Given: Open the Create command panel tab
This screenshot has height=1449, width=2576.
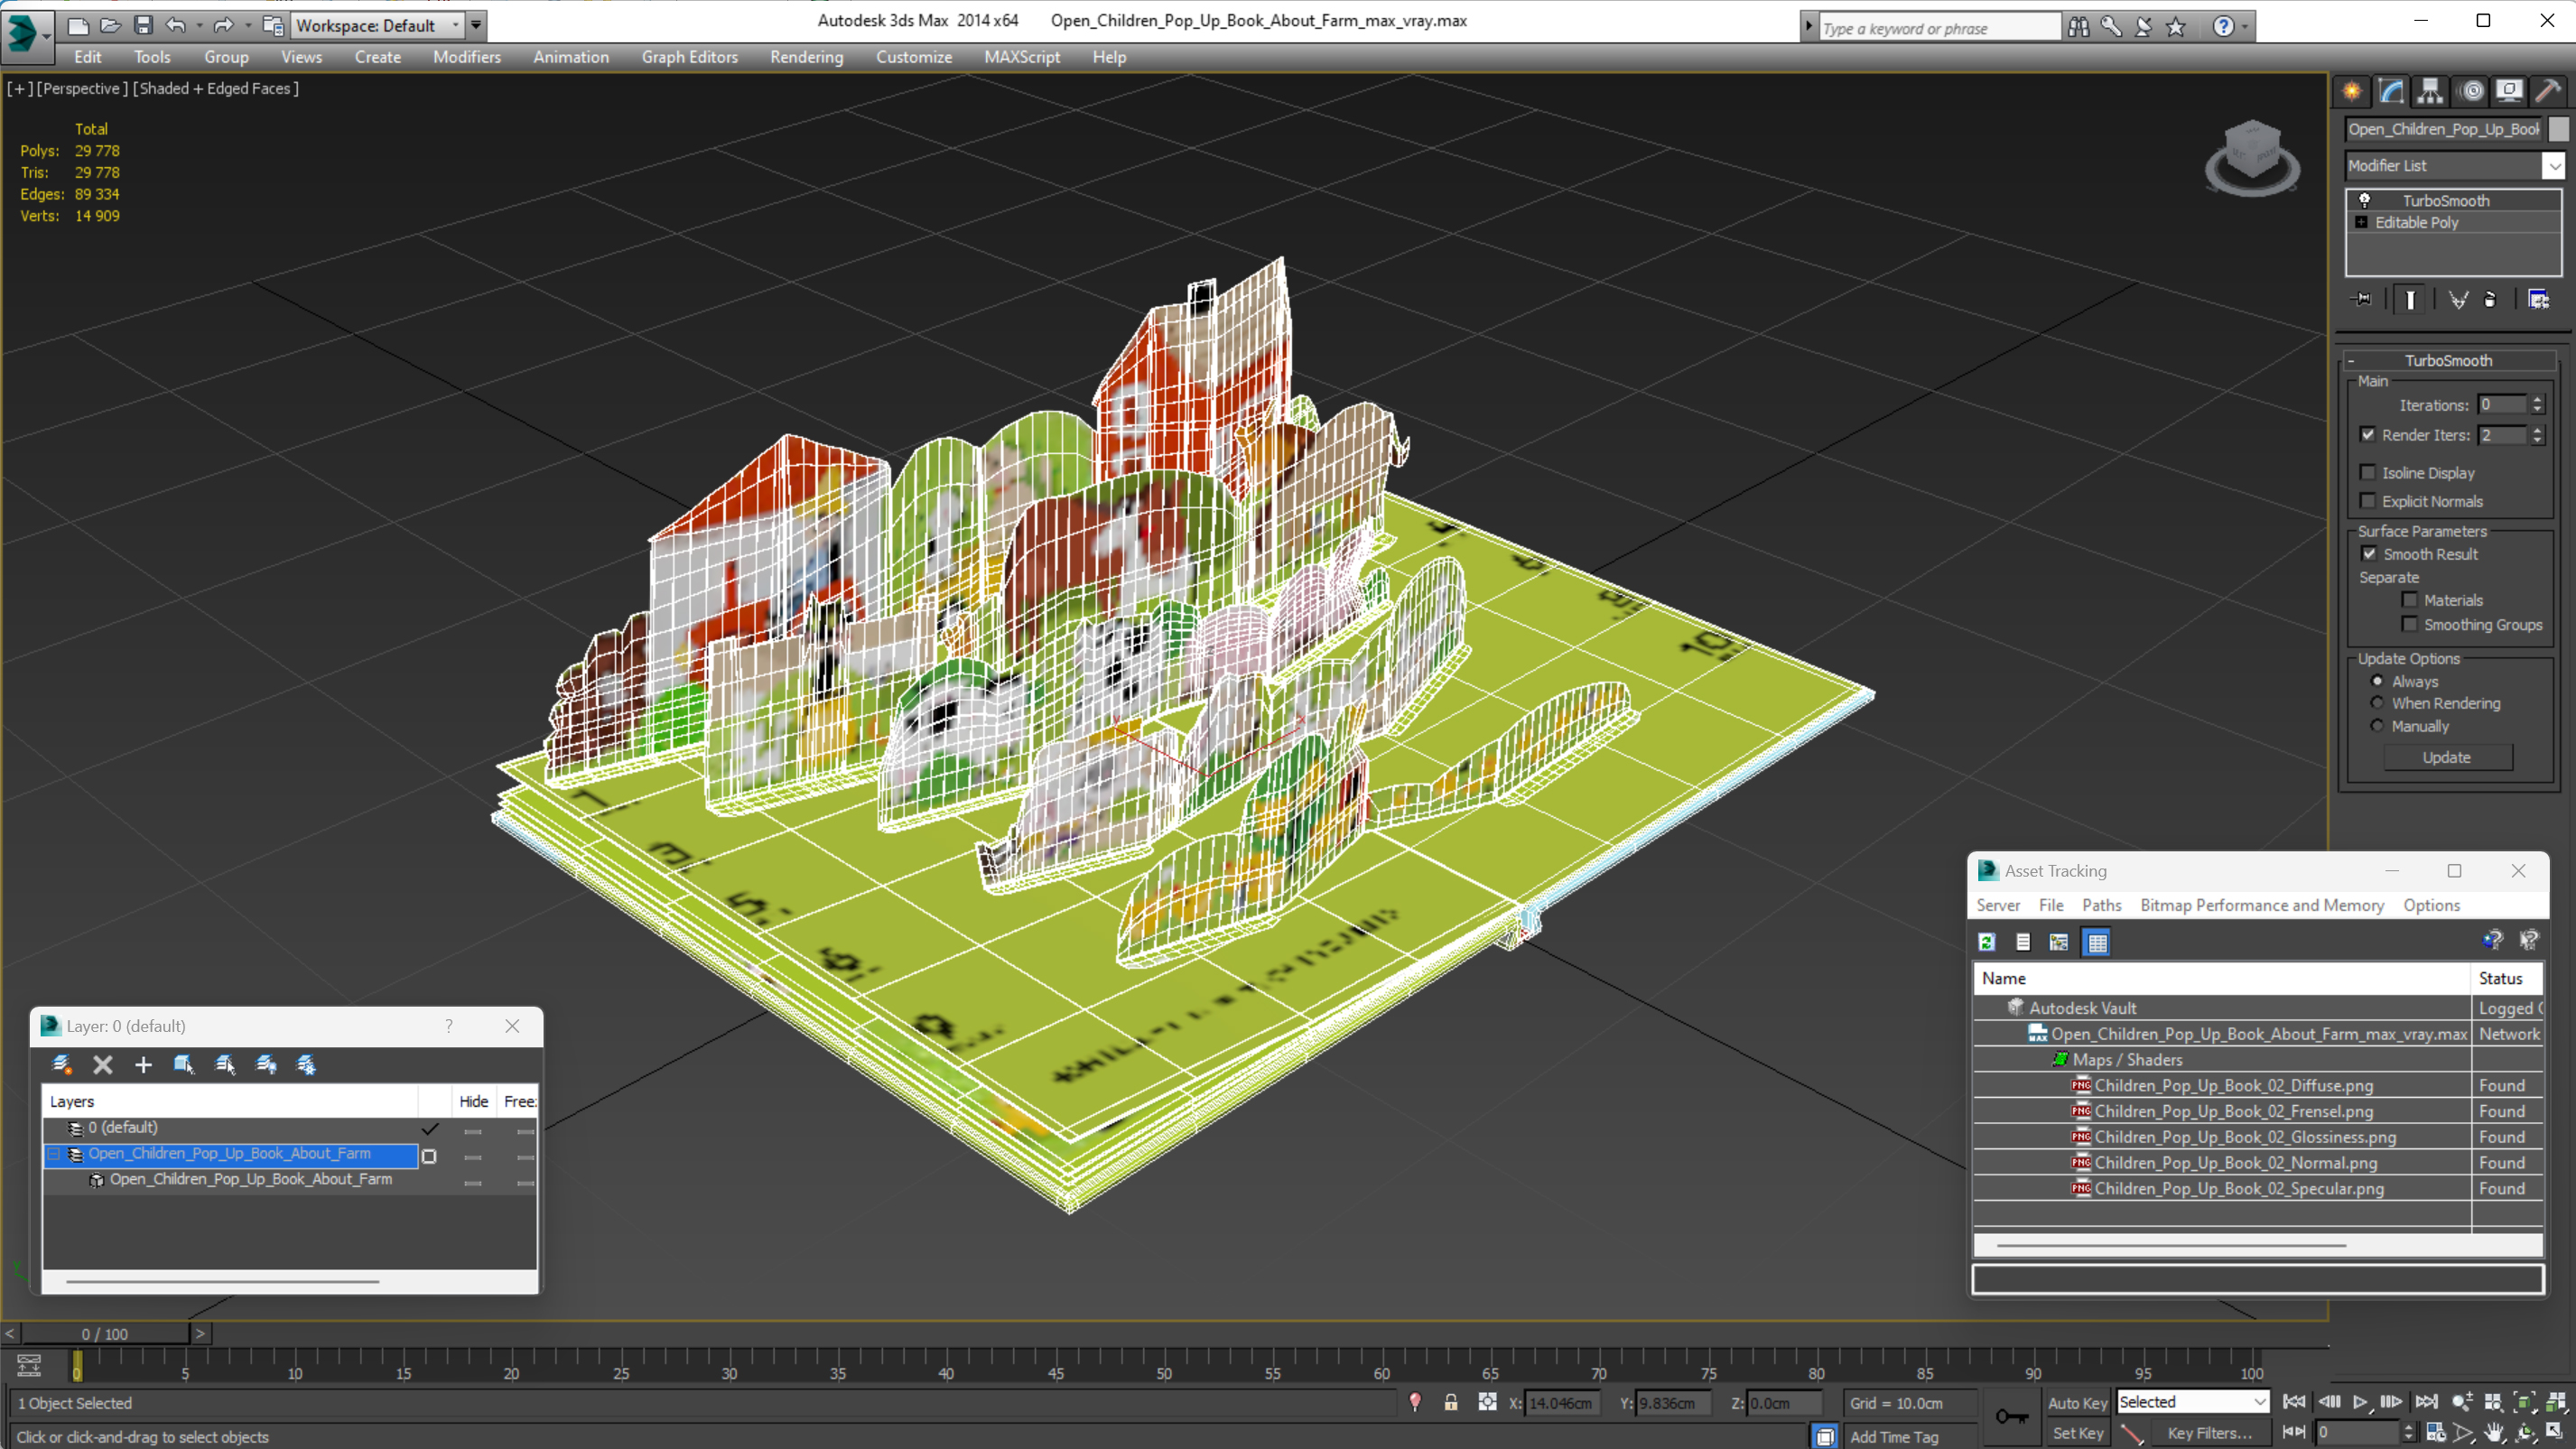Looking at the screenshot, I should pos(2352,91).
